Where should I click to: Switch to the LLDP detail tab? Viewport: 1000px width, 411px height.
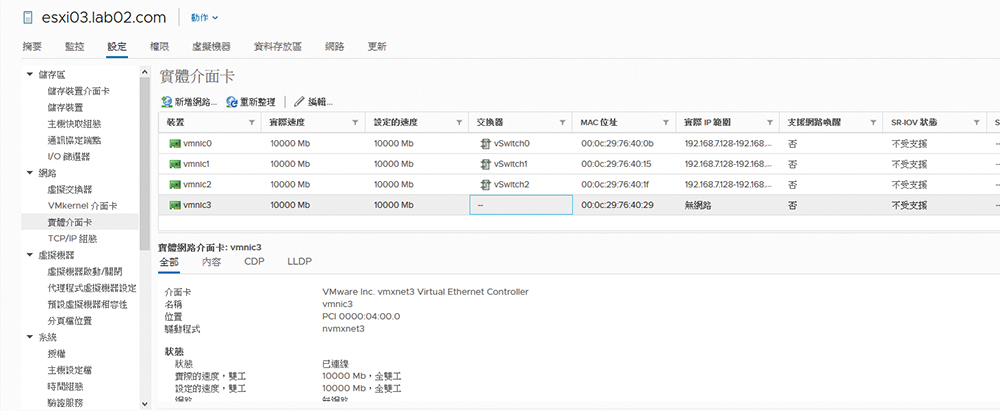click(x=298, y=262)
